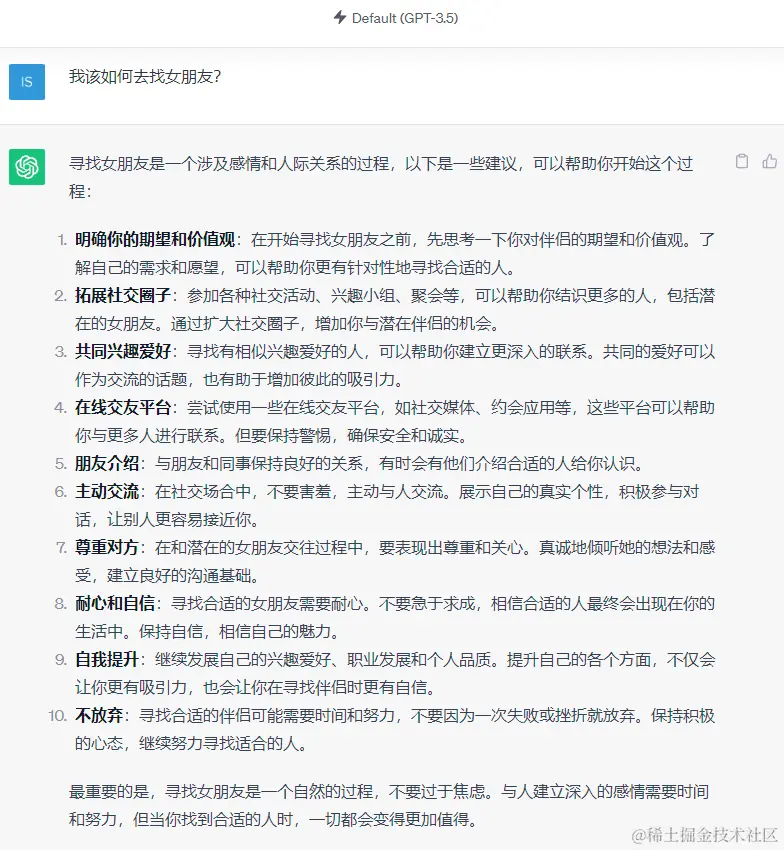Click the user question 我该如何去找女朋友?
The height and width of the screenshot is (850, 784).
click(x=145, y=76)
